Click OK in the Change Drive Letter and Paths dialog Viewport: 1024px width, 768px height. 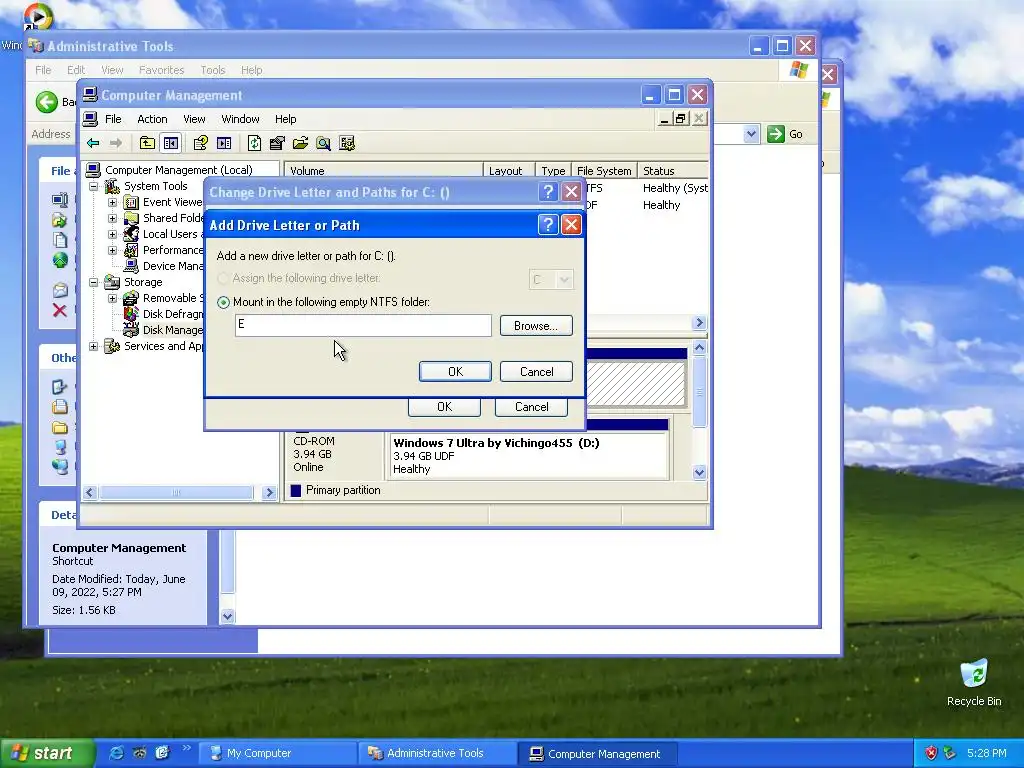(444, 407)
